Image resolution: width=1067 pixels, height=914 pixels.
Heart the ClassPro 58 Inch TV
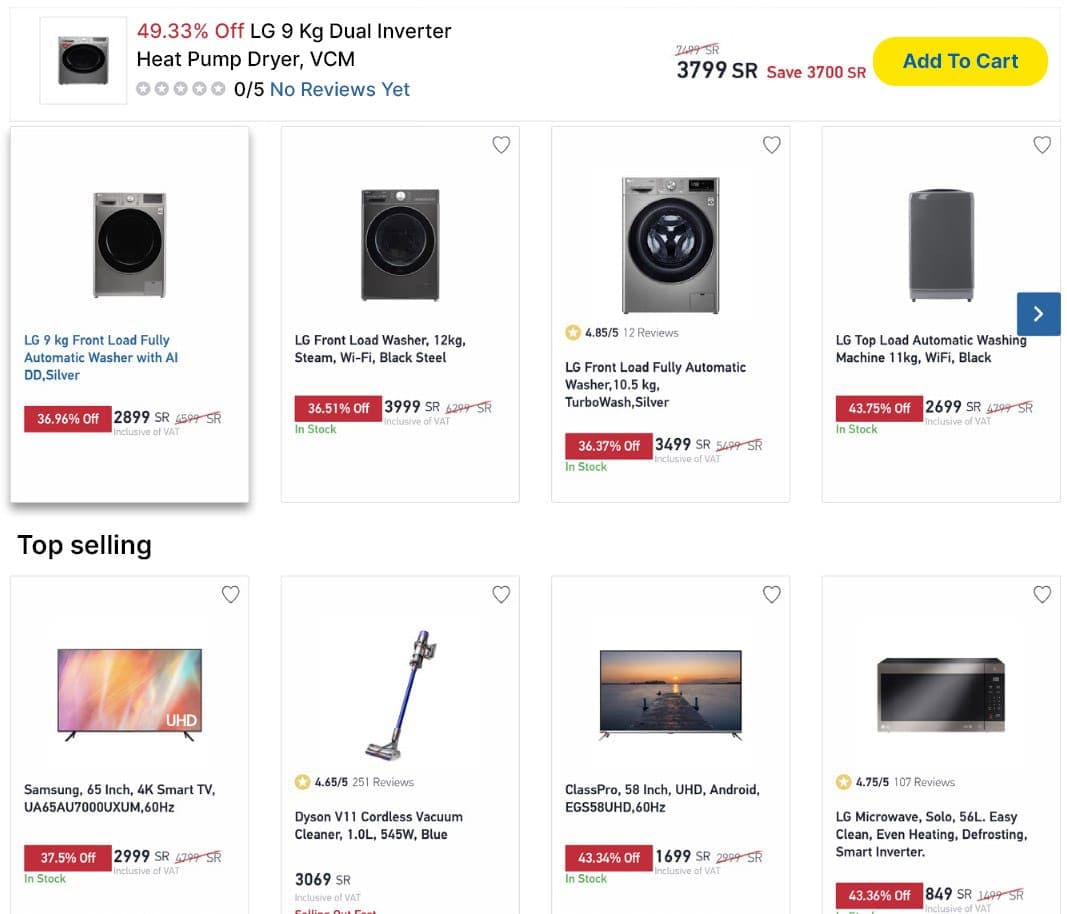(x=771, y=595)
